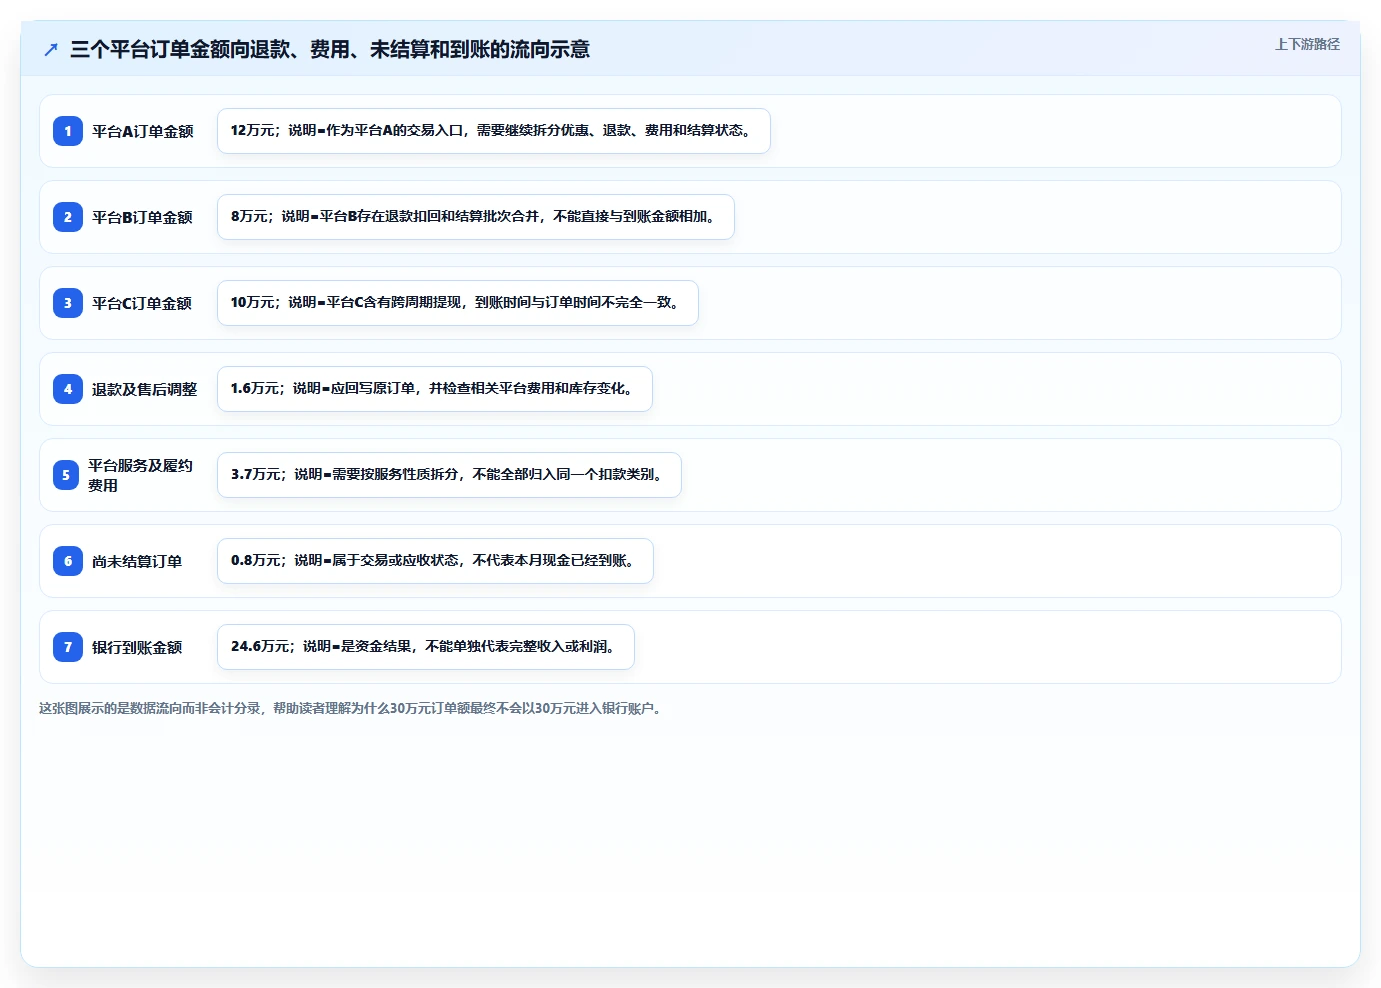Click the 8万元 description box for 平台B
Image resolution: width=1381 pixels, height=988 pixels.
coord(476,217)
